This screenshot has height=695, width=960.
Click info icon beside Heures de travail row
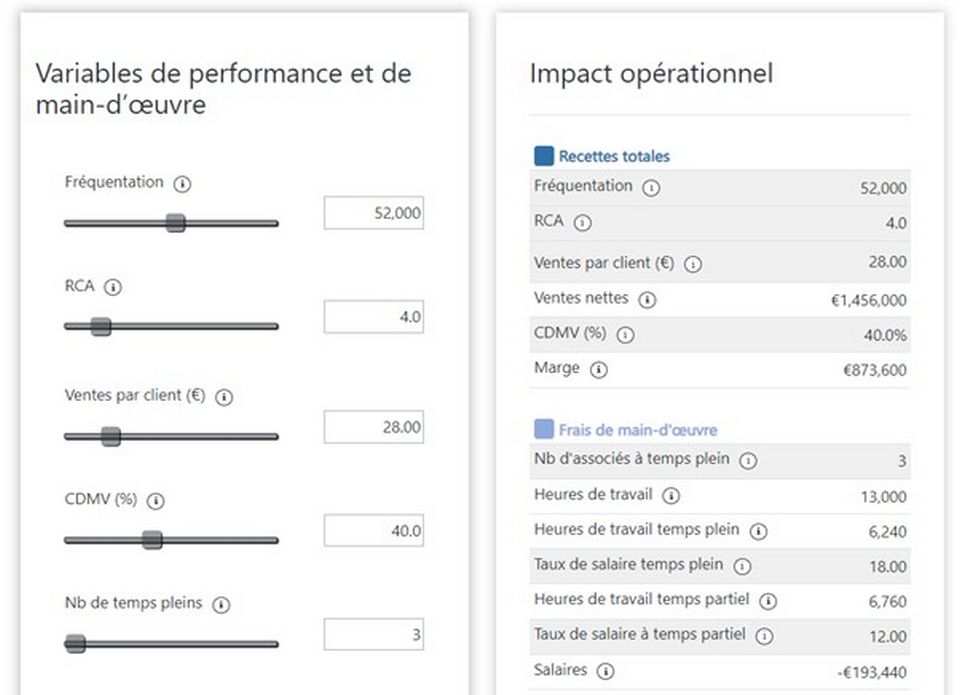pos(671,496)
